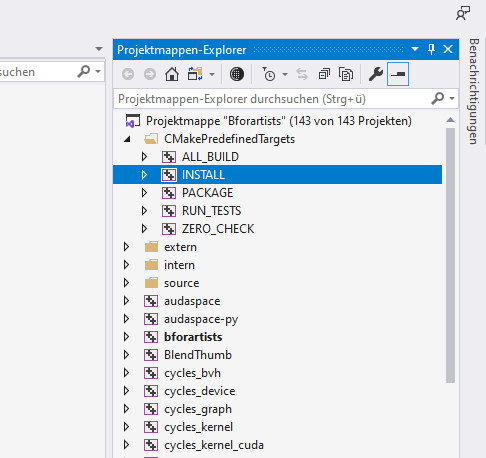Select the RUN_TESTS project icon
The image size is (486, 458).
(169, 211)
